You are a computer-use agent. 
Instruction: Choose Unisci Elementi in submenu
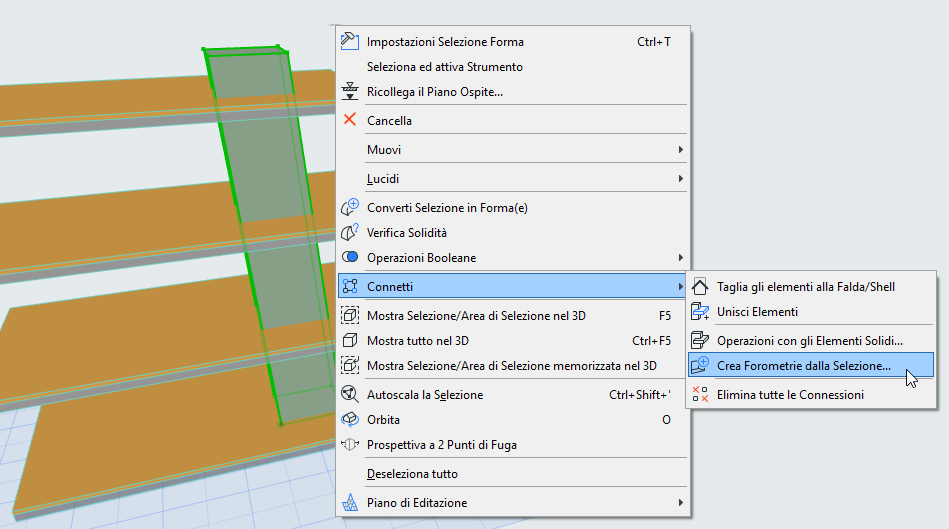point(811,311)
